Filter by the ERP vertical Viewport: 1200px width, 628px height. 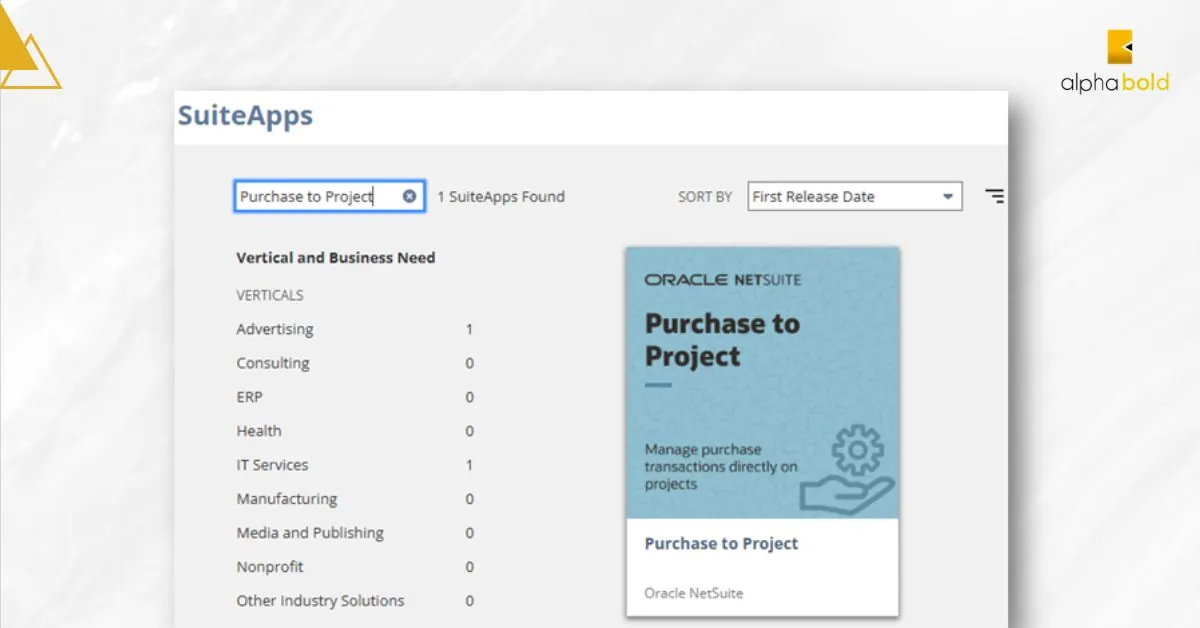[250, 397]
